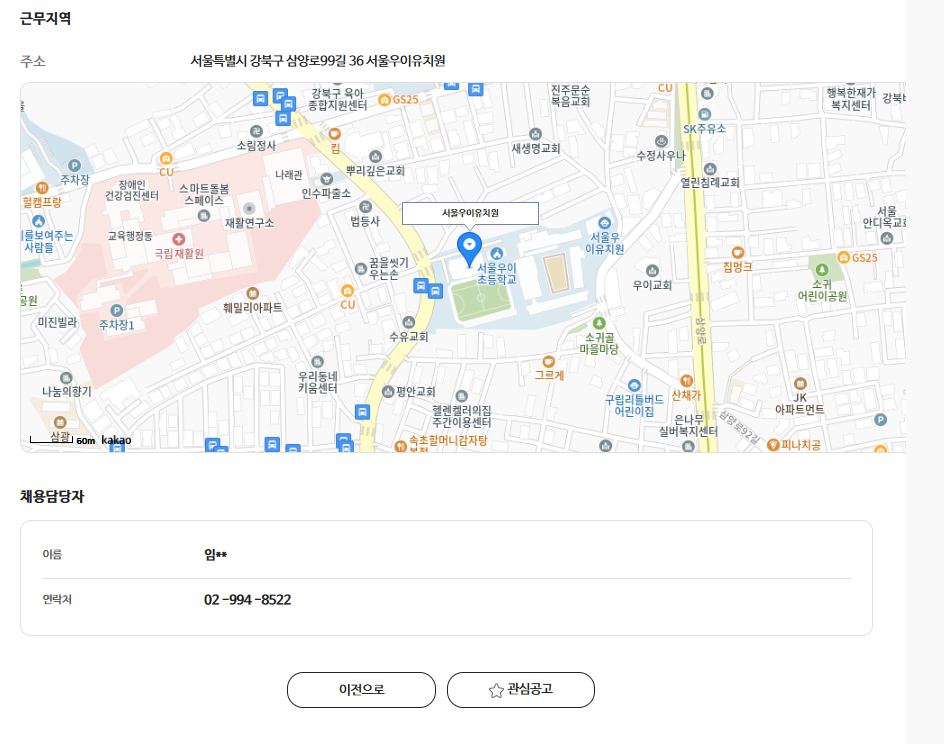The width and height of the screenshot is (944, 744).
Task: Select the 집멍크 shop icon
Action: pyautogui.click(x=737, y=253)
